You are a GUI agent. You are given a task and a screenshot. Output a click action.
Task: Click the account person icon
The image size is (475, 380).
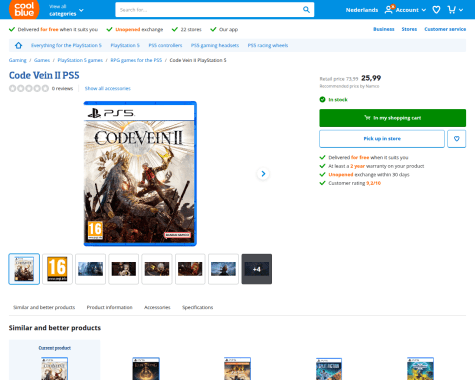pyautogui.click(x=389, y=10)
